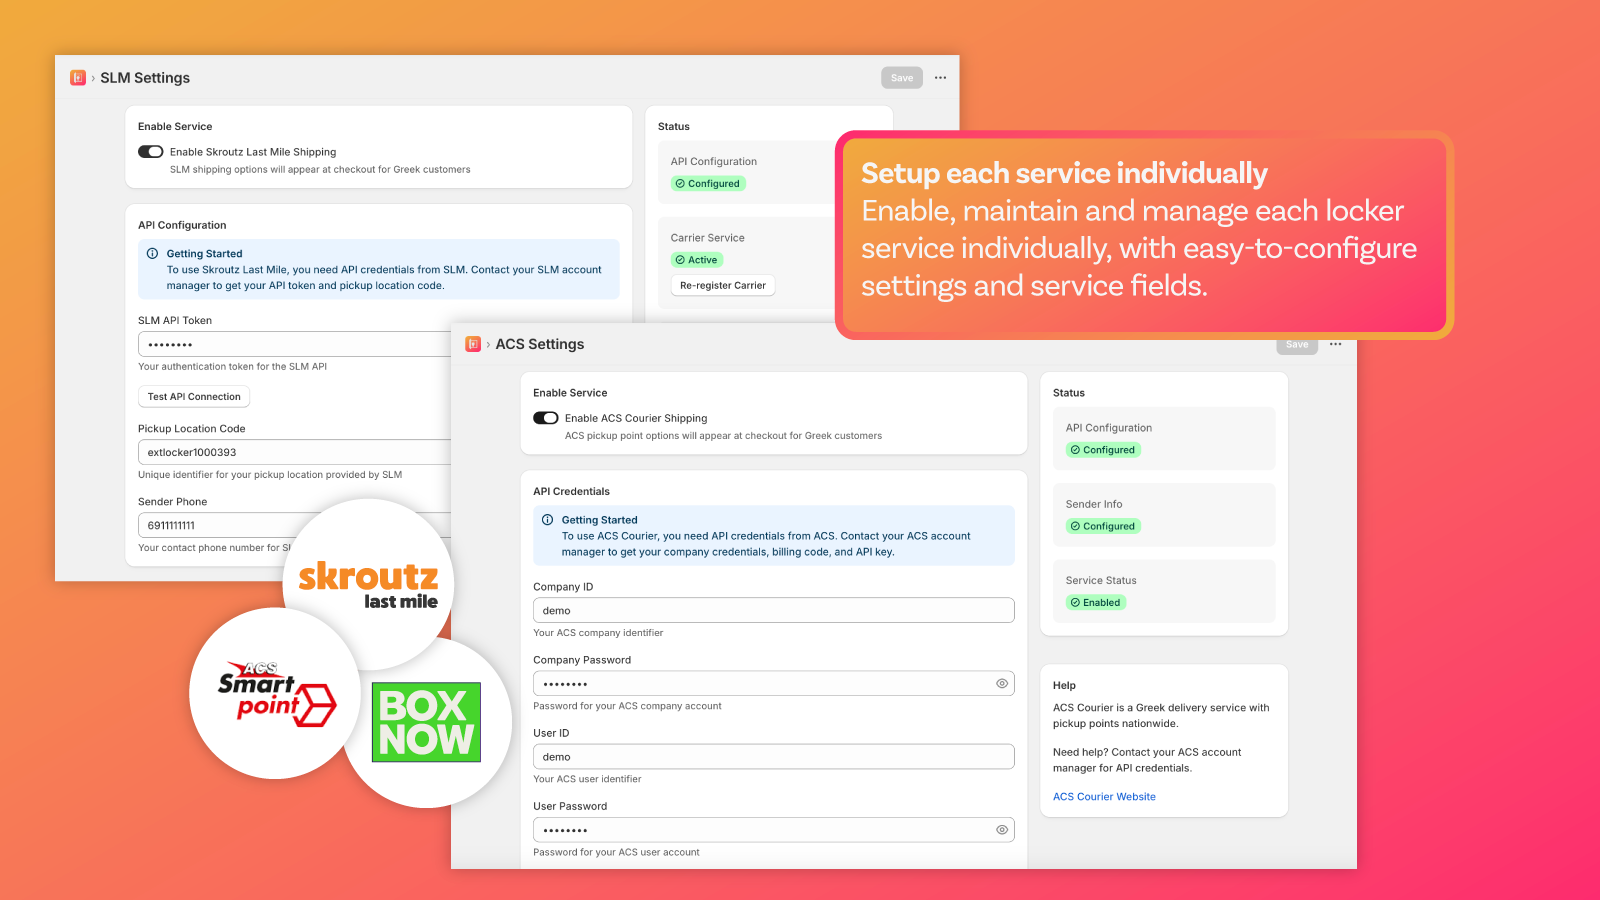Click Save in the ACS Settings window
This screenshot has width=1600, height=900.
click(1297, 345)
